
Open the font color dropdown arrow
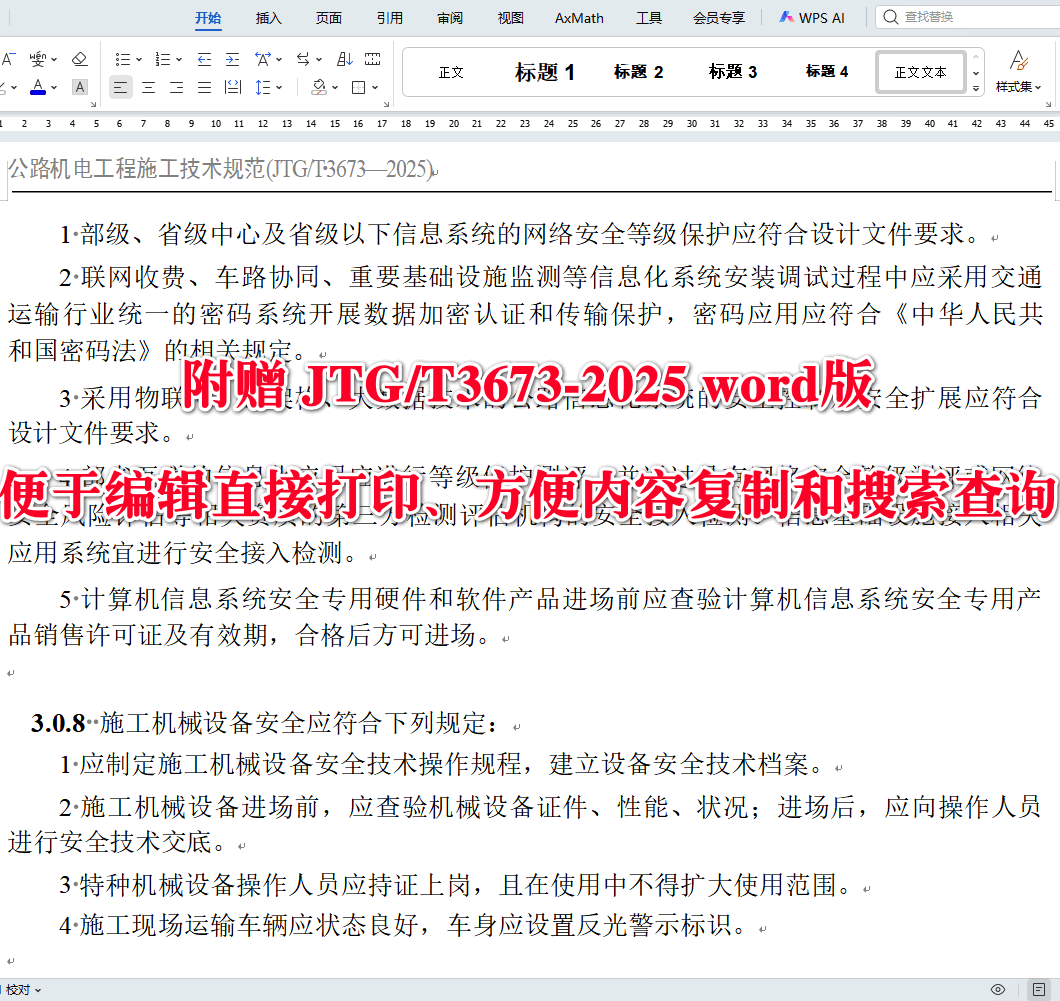pos(53,88)
